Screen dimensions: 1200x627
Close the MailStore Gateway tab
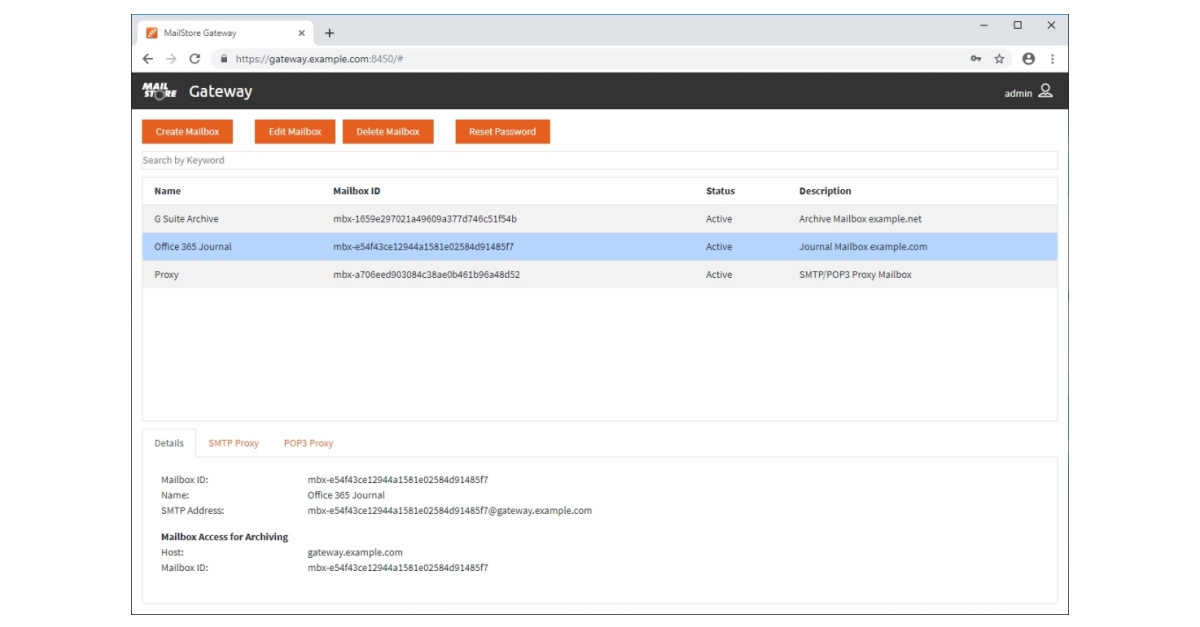(x=302, y=33)
